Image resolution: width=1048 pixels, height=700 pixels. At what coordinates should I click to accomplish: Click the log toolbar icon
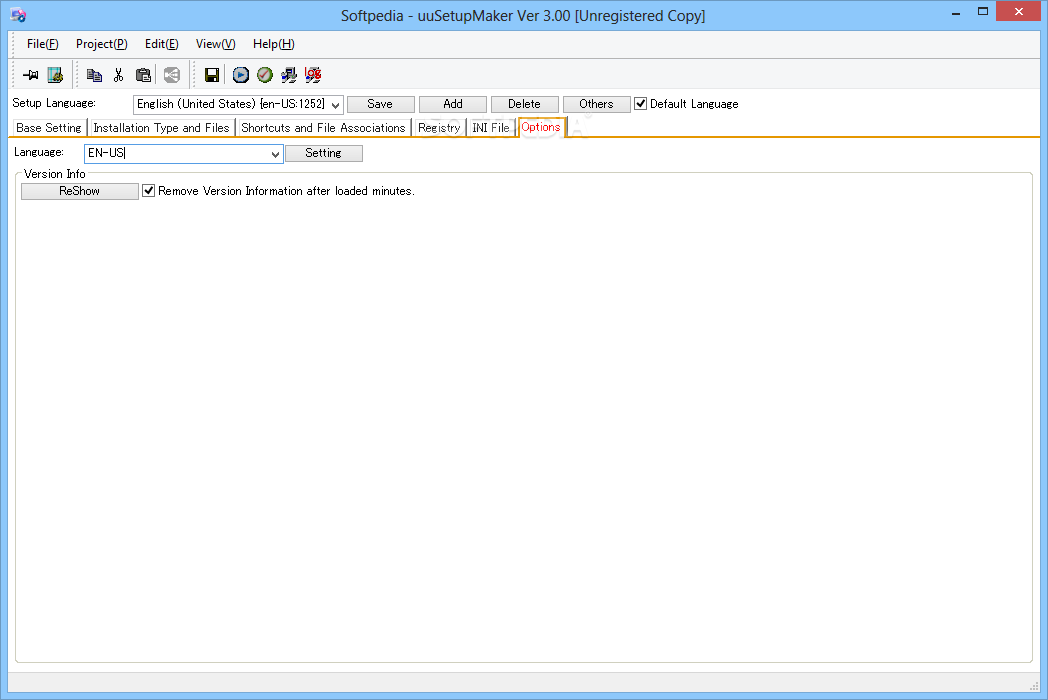pos(313,75)
